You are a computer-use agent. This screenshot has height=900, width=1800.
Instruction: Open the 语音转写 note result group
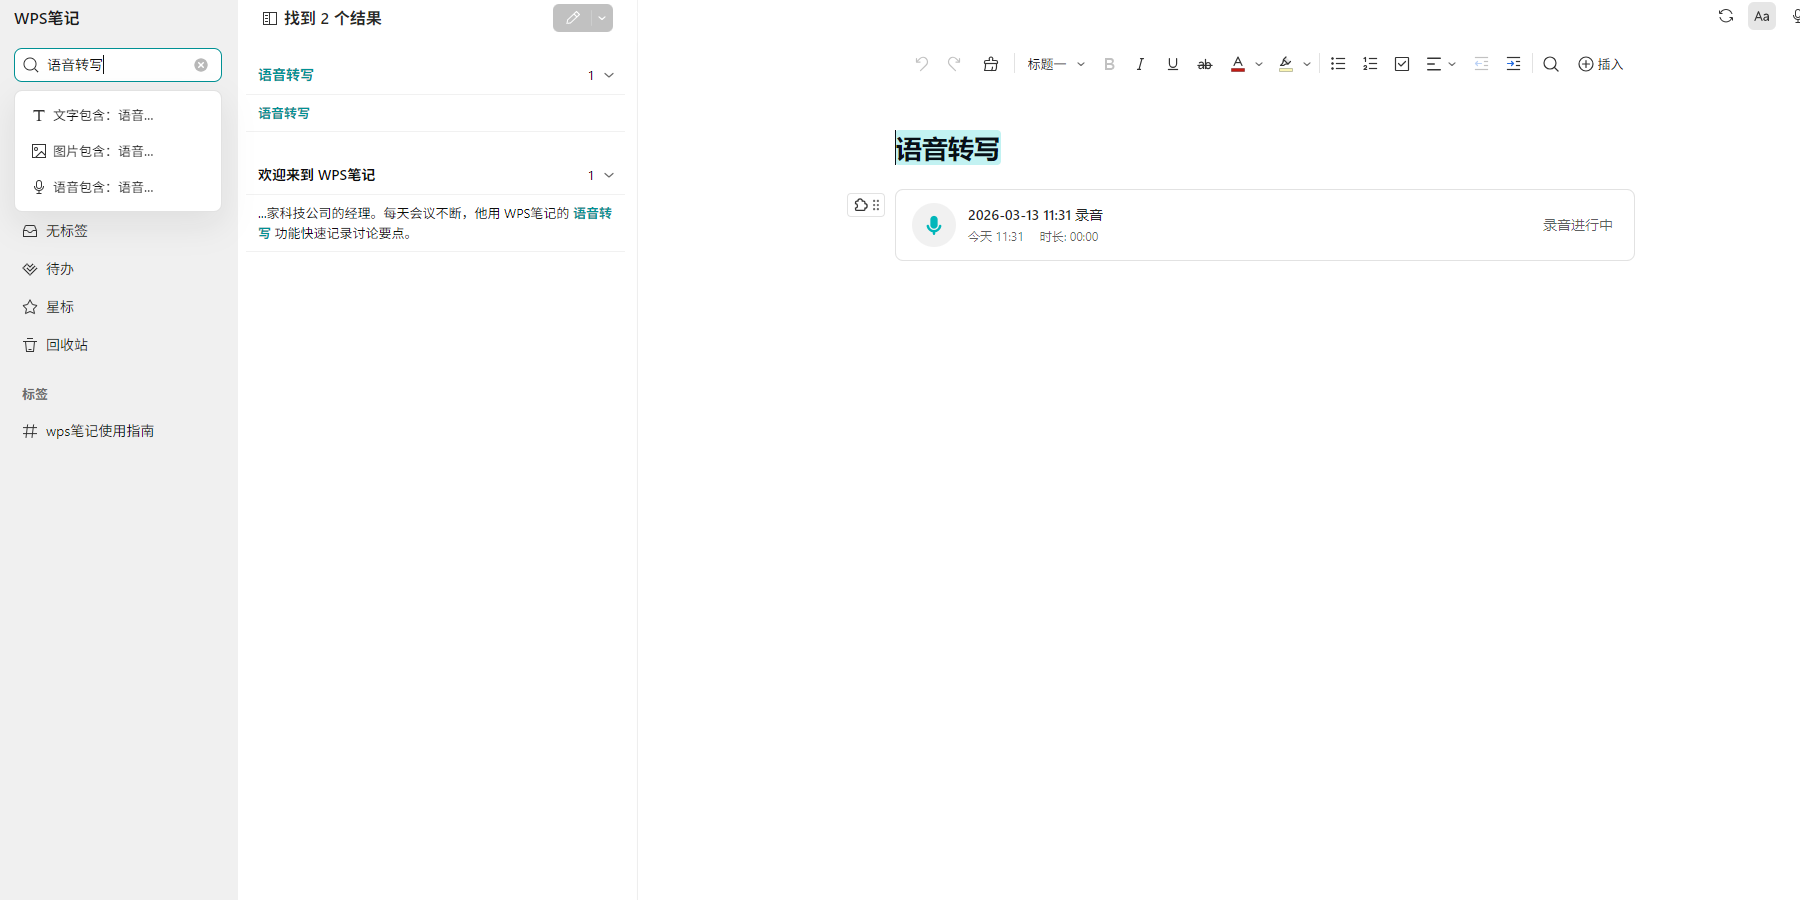(286, 75)
